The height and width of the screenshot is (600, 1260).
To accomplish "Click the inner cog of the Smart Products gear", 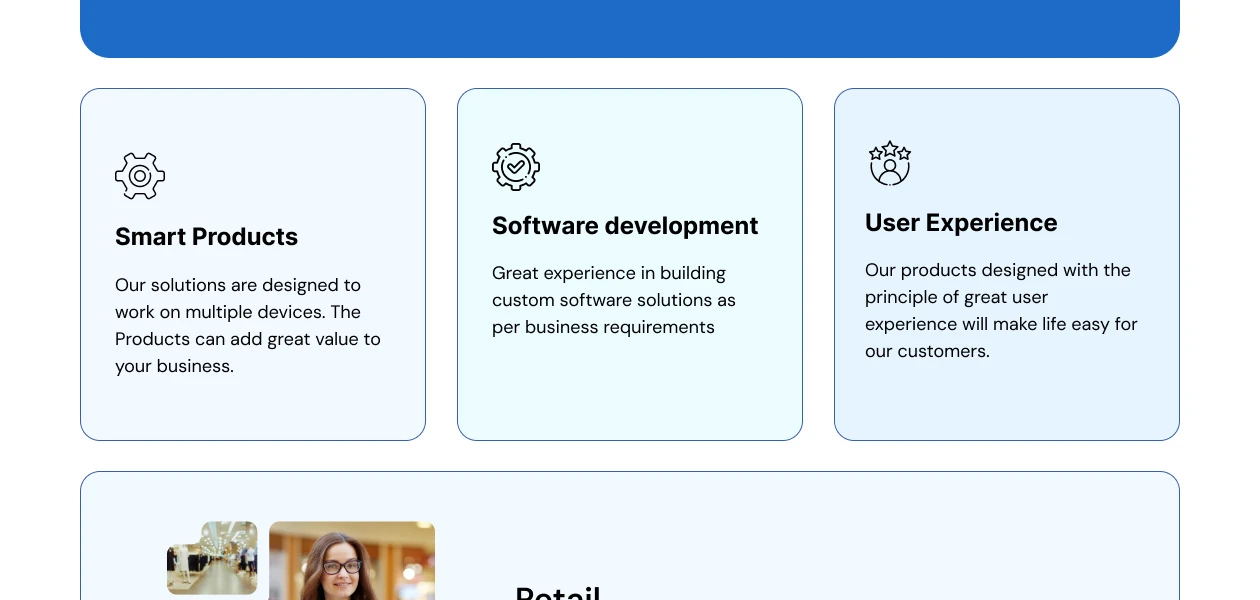I will 139,176.
